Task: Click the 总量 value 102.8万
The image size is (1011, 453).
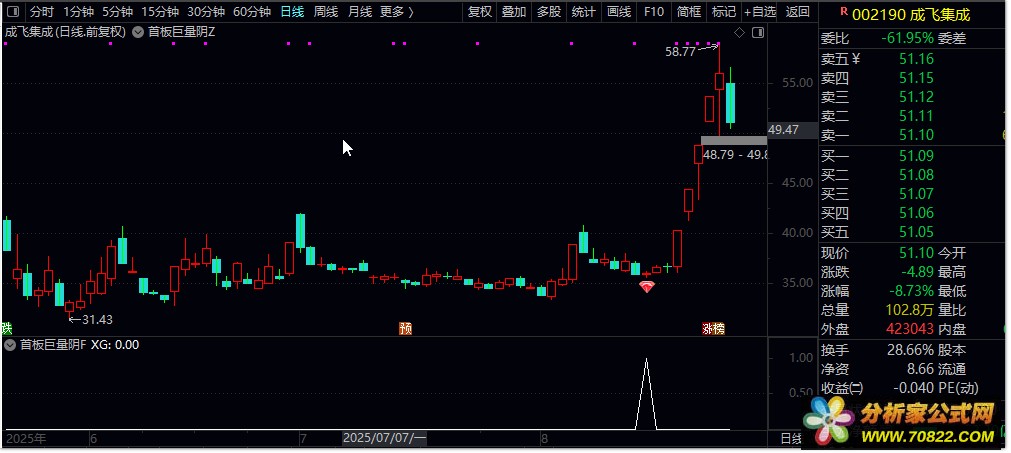Action: point(908,310)
